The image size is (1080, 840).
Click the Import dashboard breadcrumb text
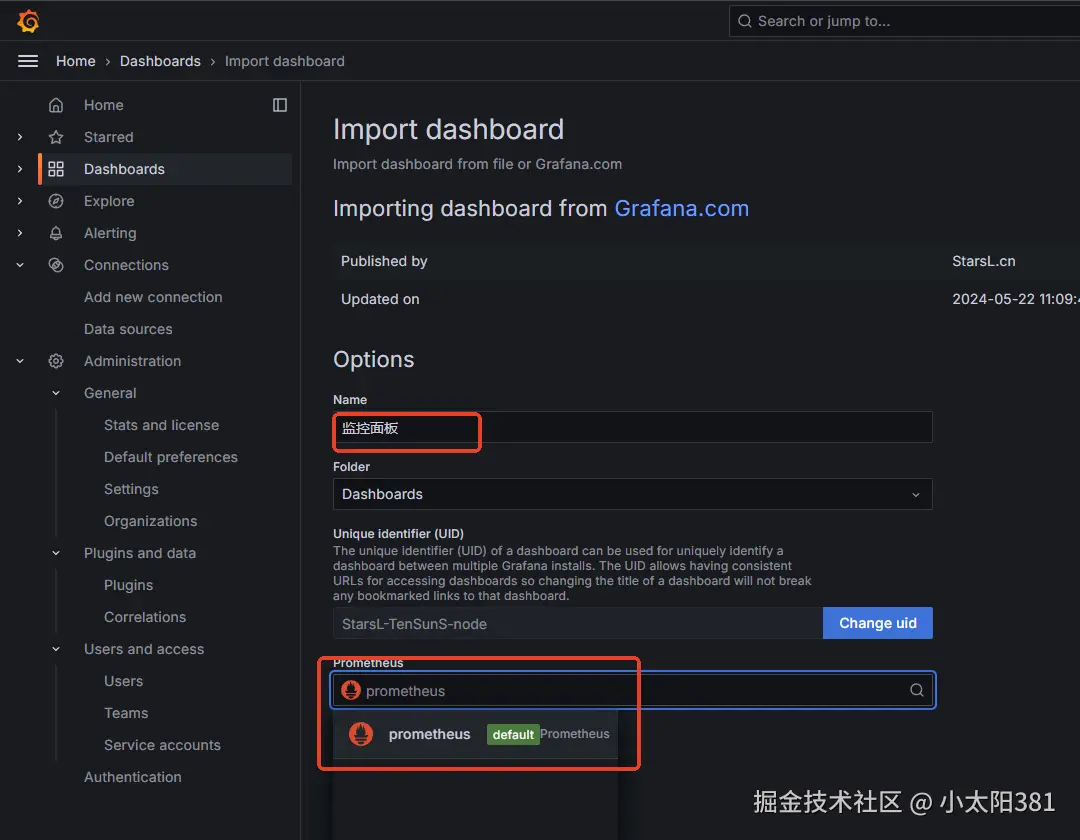[x=284, y=61]
